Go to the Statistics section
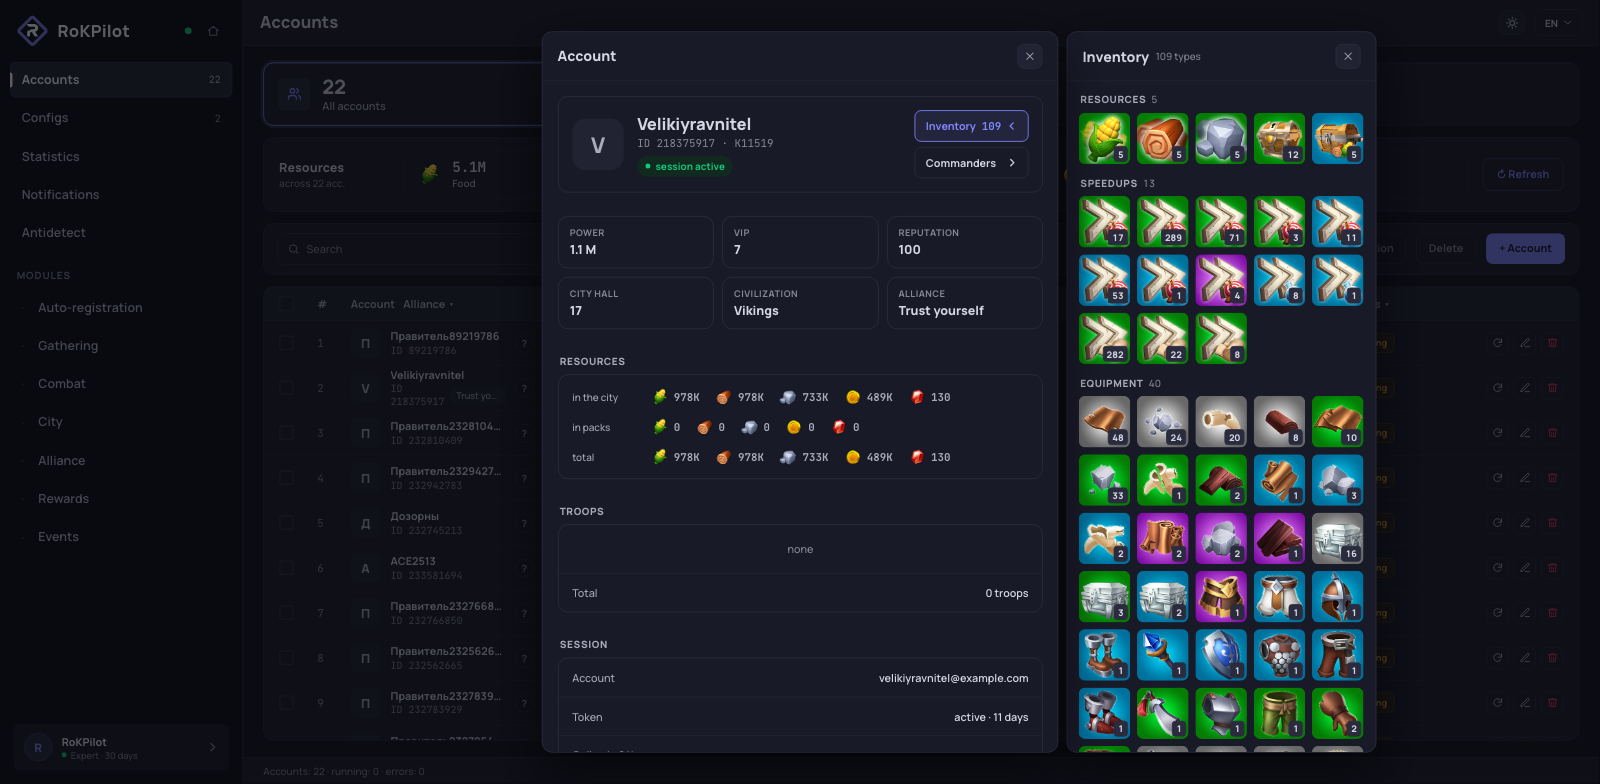1600x784 pixels. click(x=121, y=157)
